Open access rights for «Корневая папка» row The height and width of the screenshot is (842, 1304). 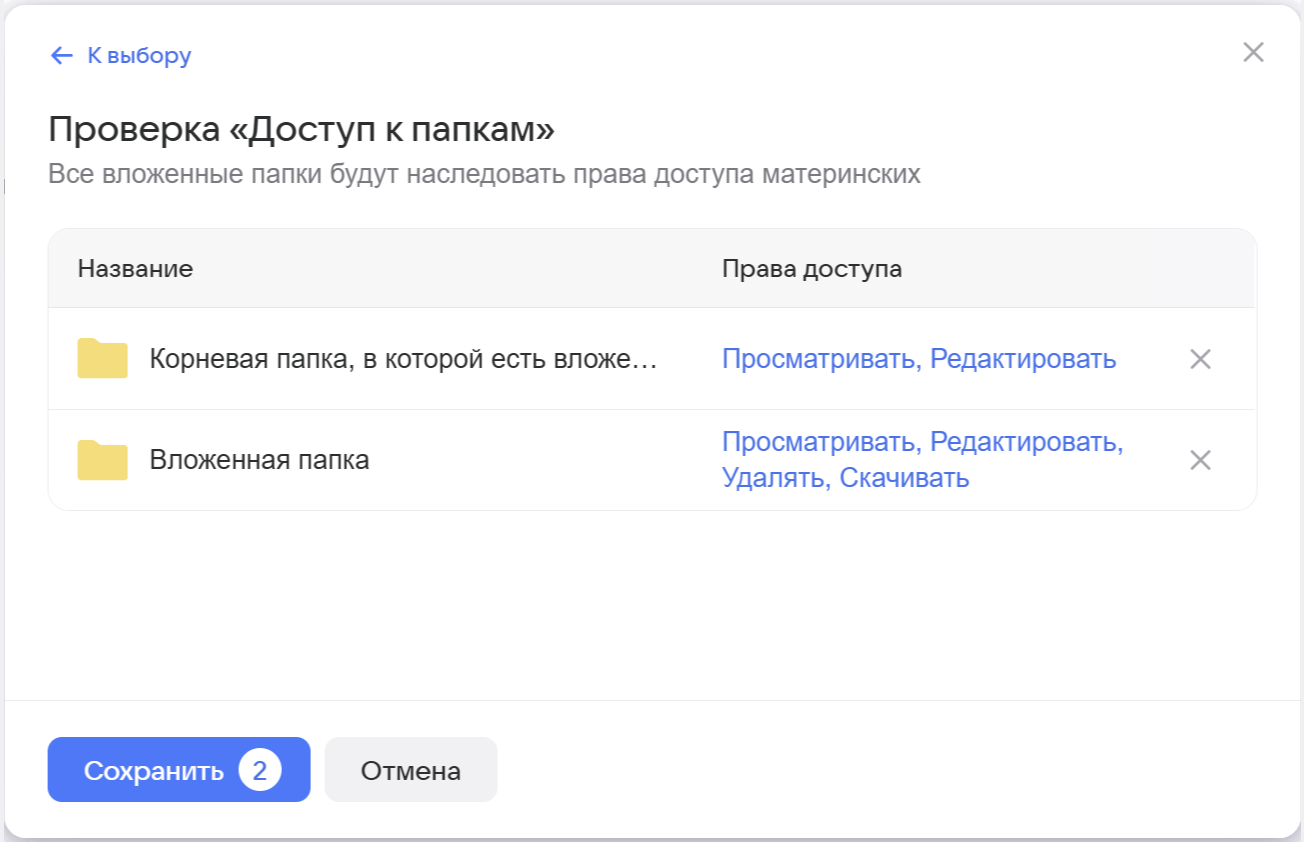pyautogui.click(x=918, y=359)
